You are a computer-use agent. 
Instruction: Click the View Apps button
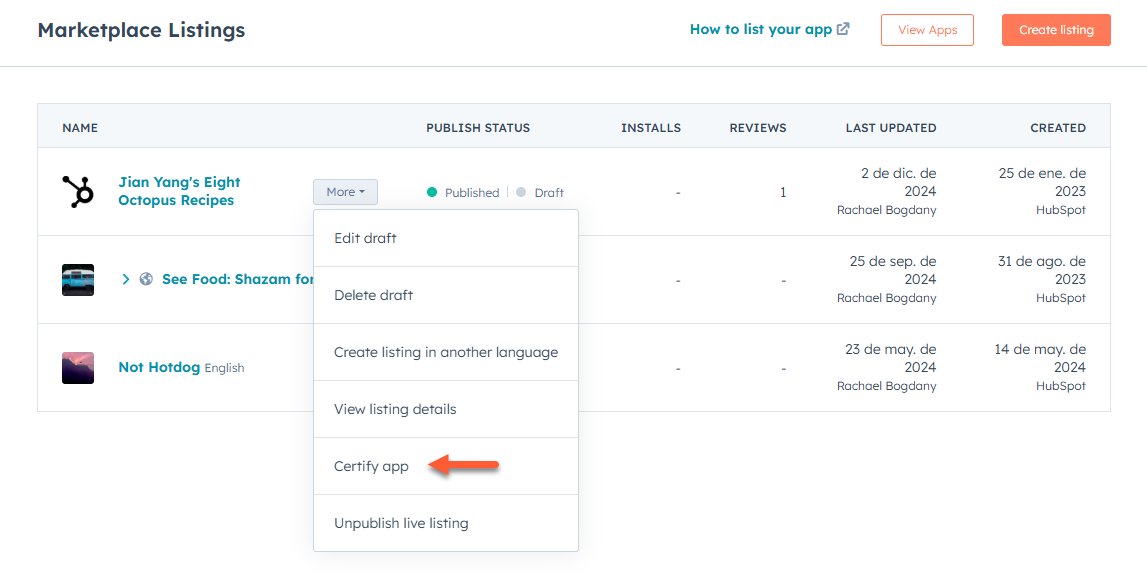[927, 30]
